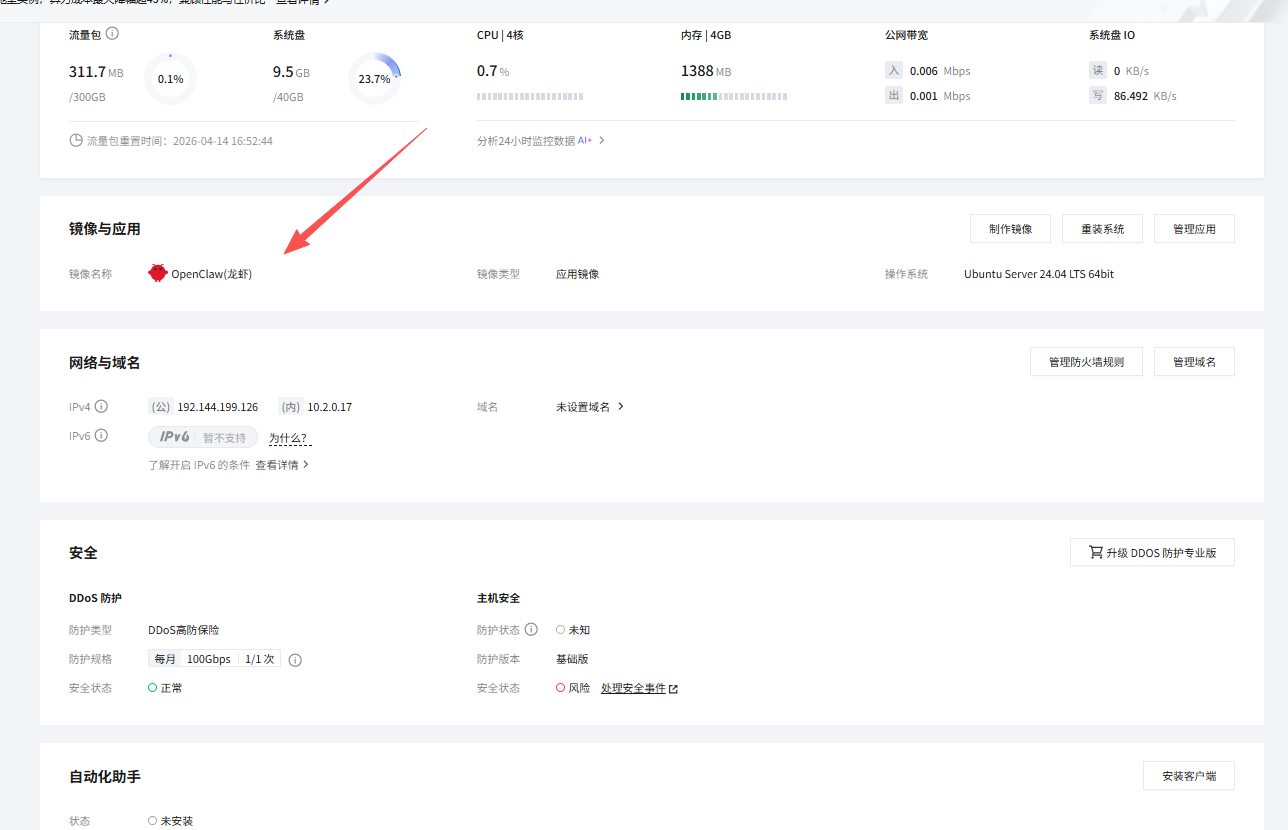Viewport: 1288px width, 830px height.
Task: Expand the 未设置域名 chevron
Action: [x=621, y=407]
